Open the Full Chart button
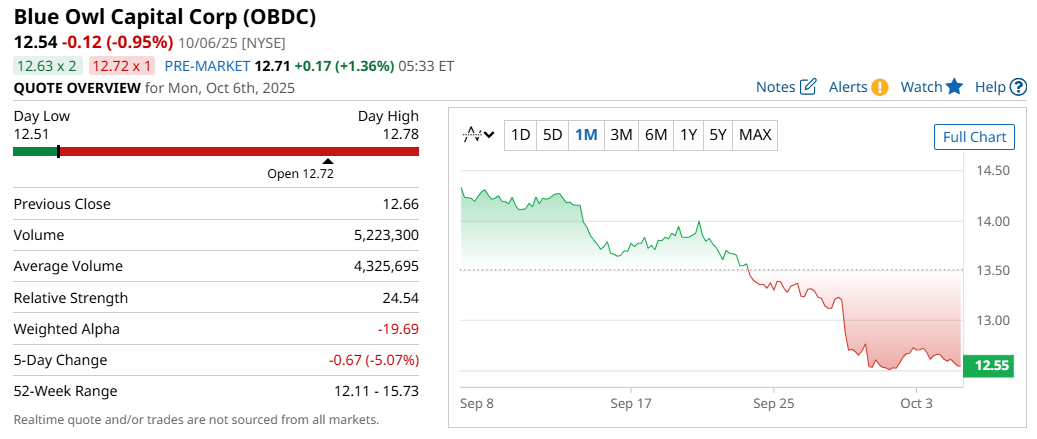The image size is (1037, 439). click(974, 137)
